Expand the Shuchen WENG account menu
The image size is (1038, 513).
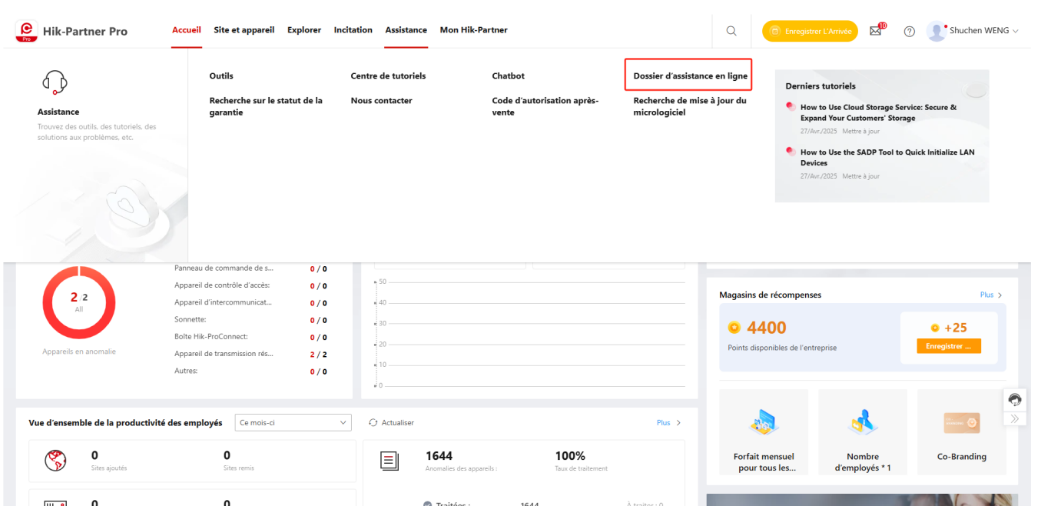click(x=984, y=31)
